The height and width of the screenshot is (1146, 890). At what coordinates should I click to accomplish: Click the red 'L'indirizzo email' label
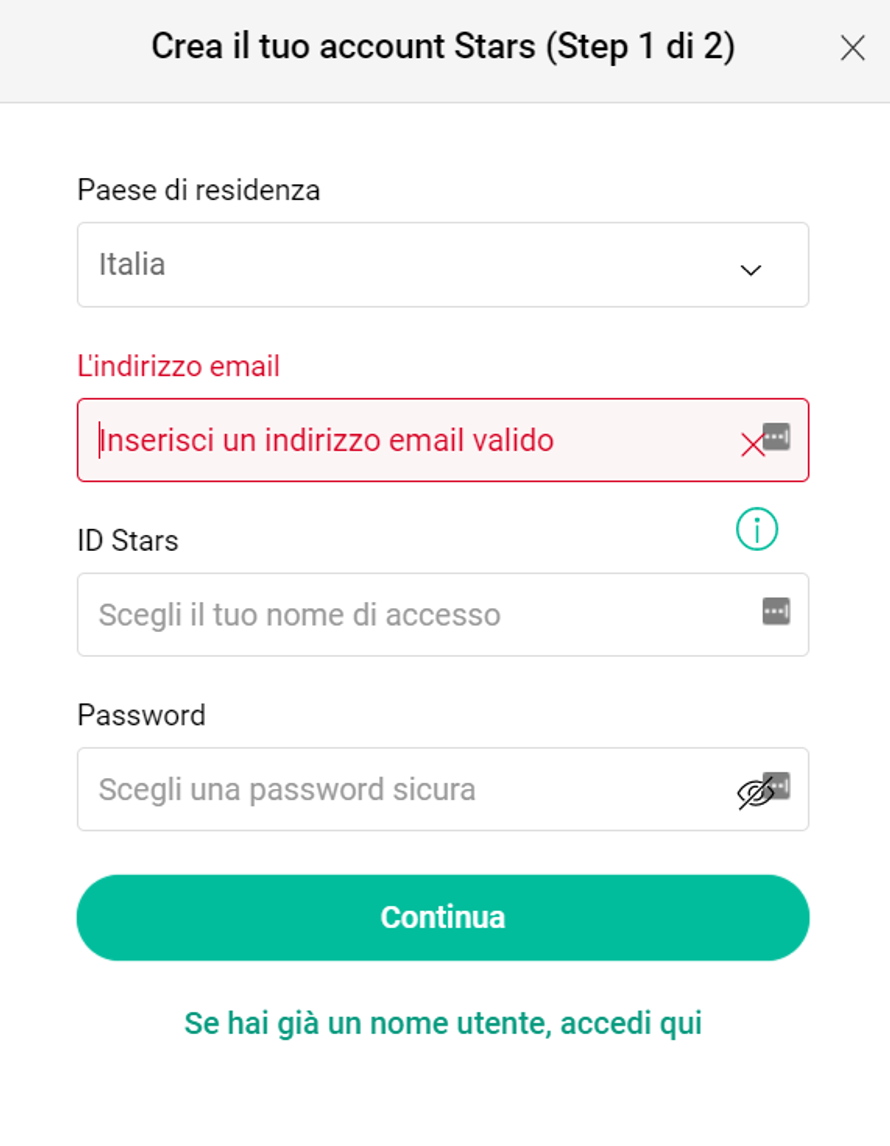click(x=179, y=365)
